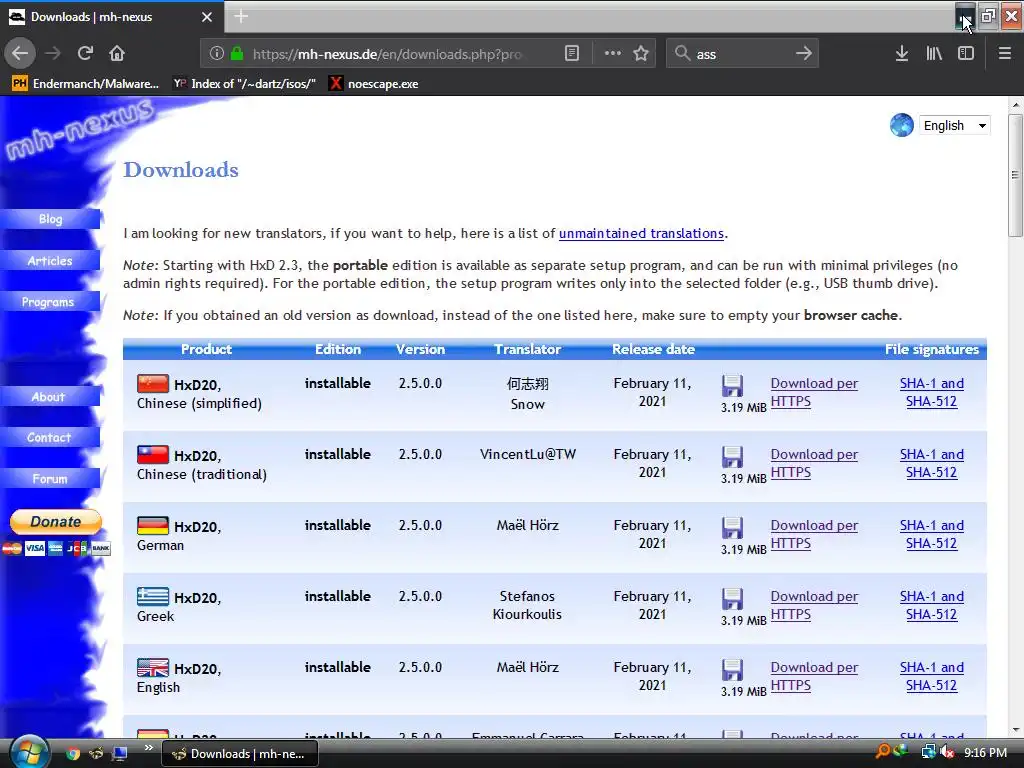Image resolution: width=1024 pixels, height=768 pixels.
Task: Open the downloads panel arrow icon
Action: pos(902,54)
